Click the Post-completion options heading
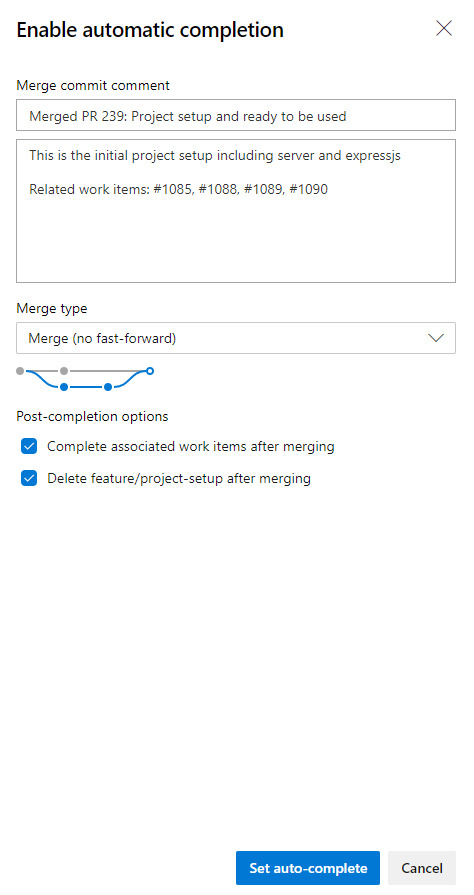 click(x=92, y=416)
